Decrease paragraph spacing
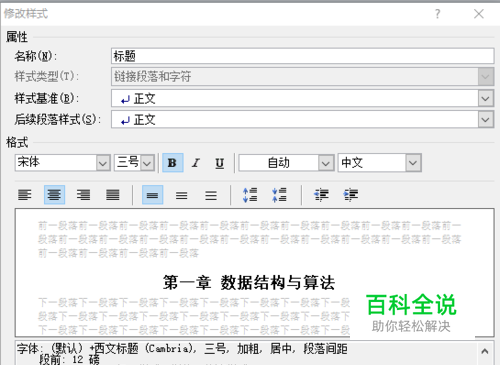This screenshot has height=365, width=500. coord(279,195)
